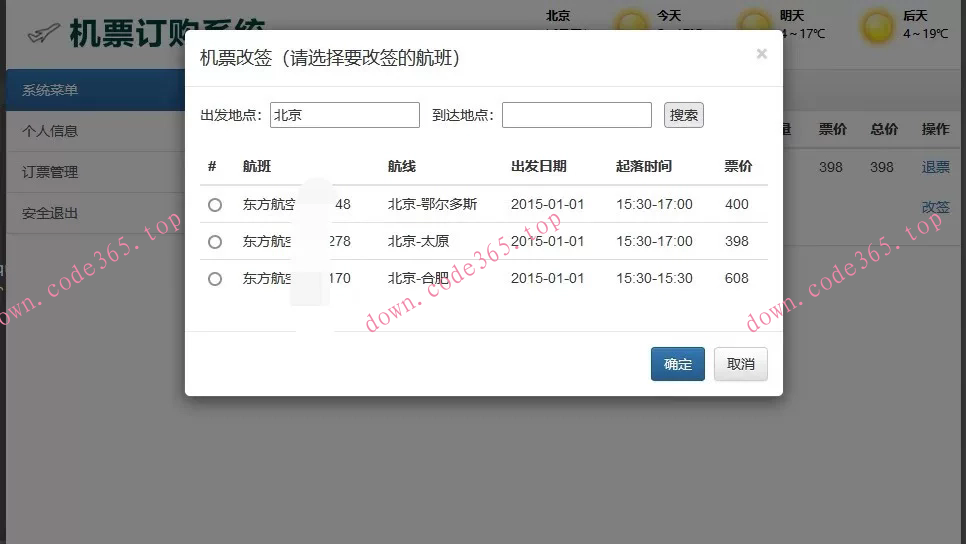Click the 退票 link in background table
The height and width of the screenshot is (544, 966).
(x=935, y=167)
